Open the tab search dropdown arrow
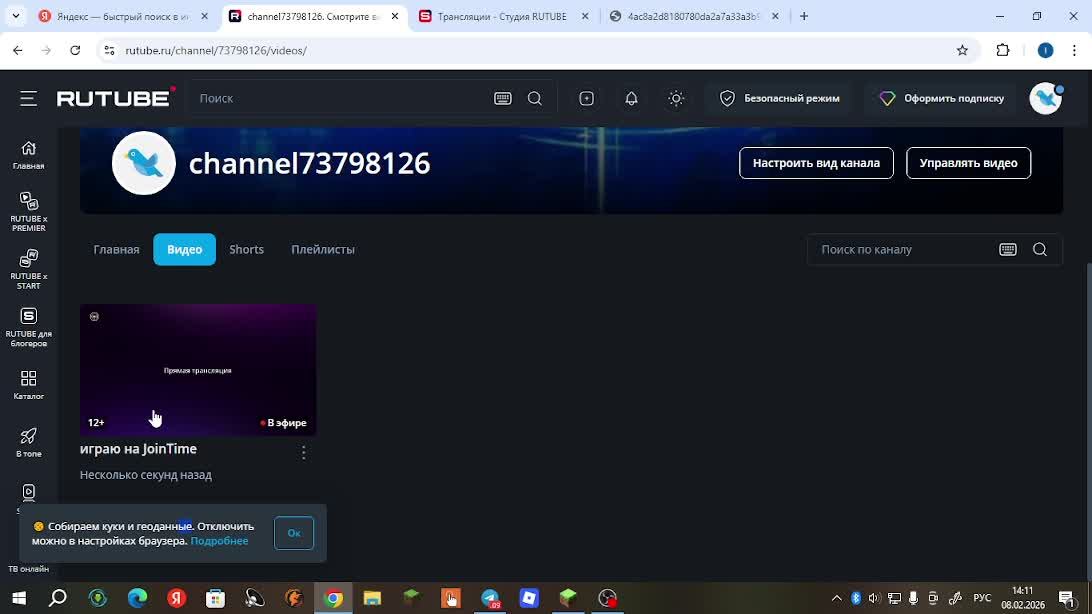 15,16
